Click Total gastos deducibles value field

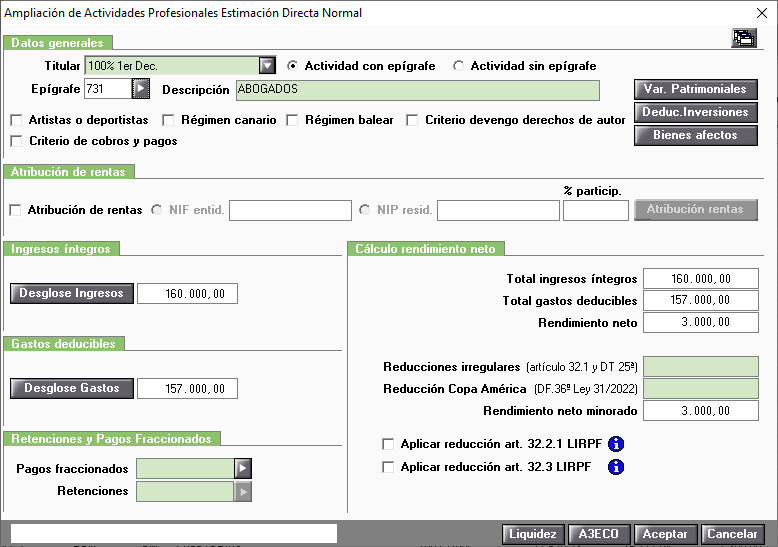click(x=701, y=300)
